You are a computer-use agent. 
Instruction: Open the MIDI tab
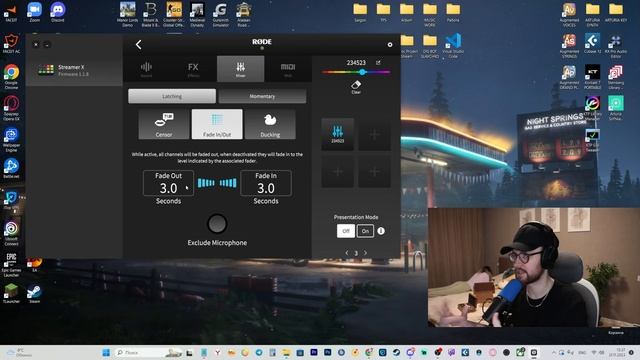(x=288, y=69)
